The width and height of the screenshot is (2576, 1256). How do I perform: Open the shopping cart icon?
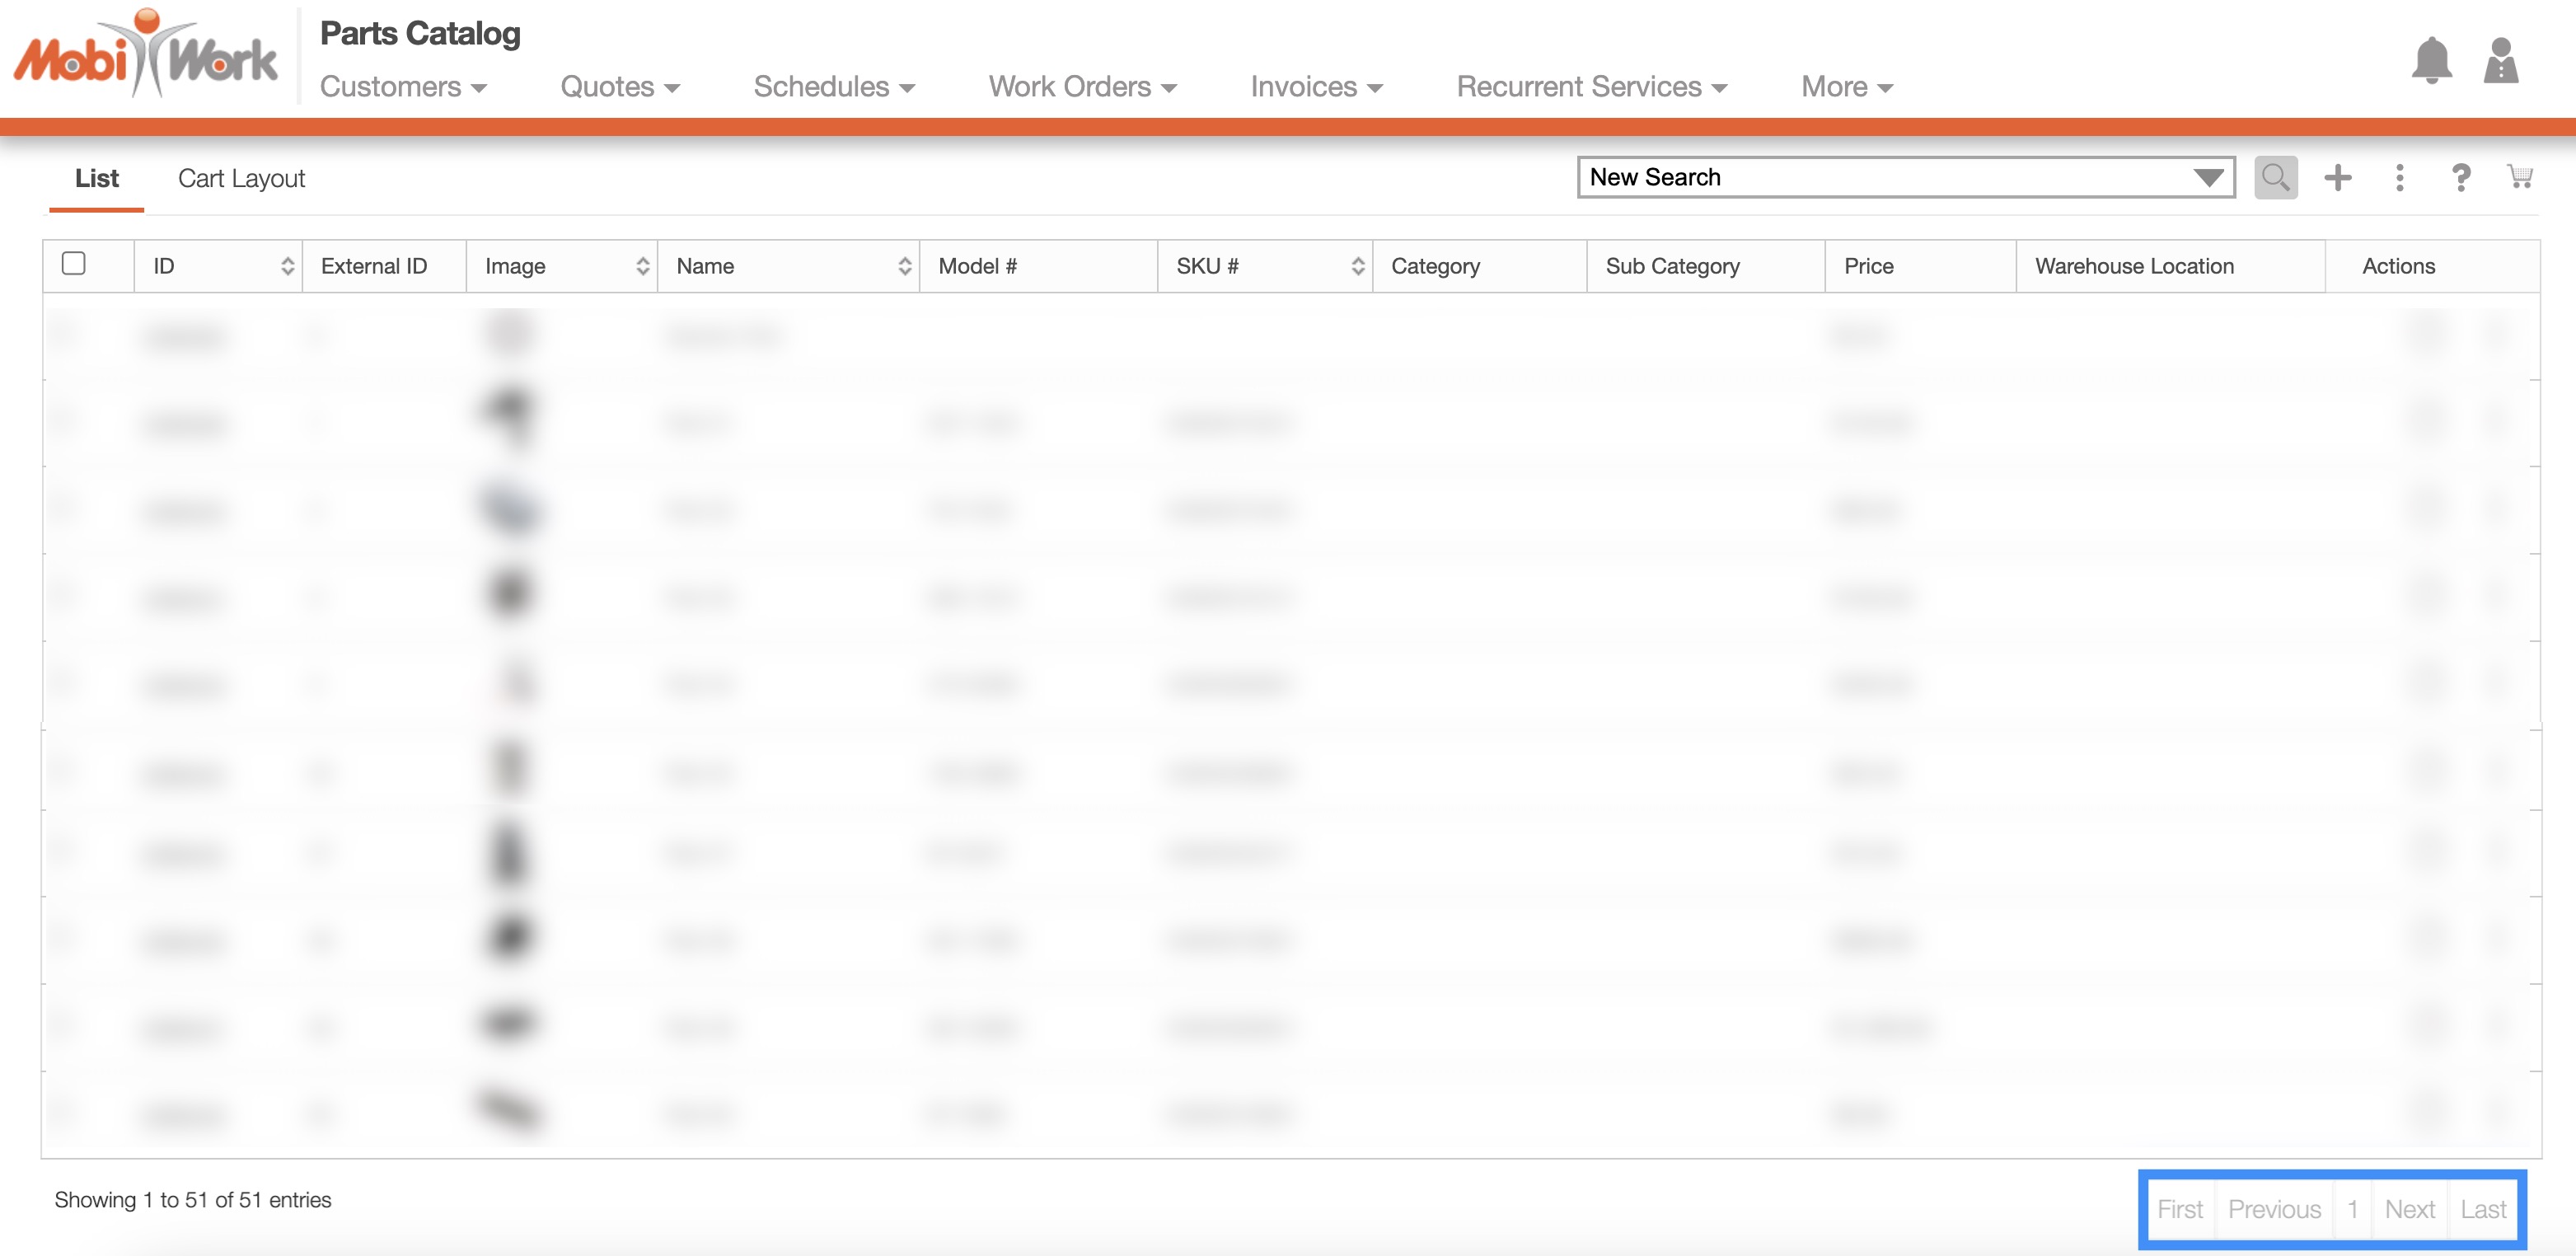(2519, 177)
